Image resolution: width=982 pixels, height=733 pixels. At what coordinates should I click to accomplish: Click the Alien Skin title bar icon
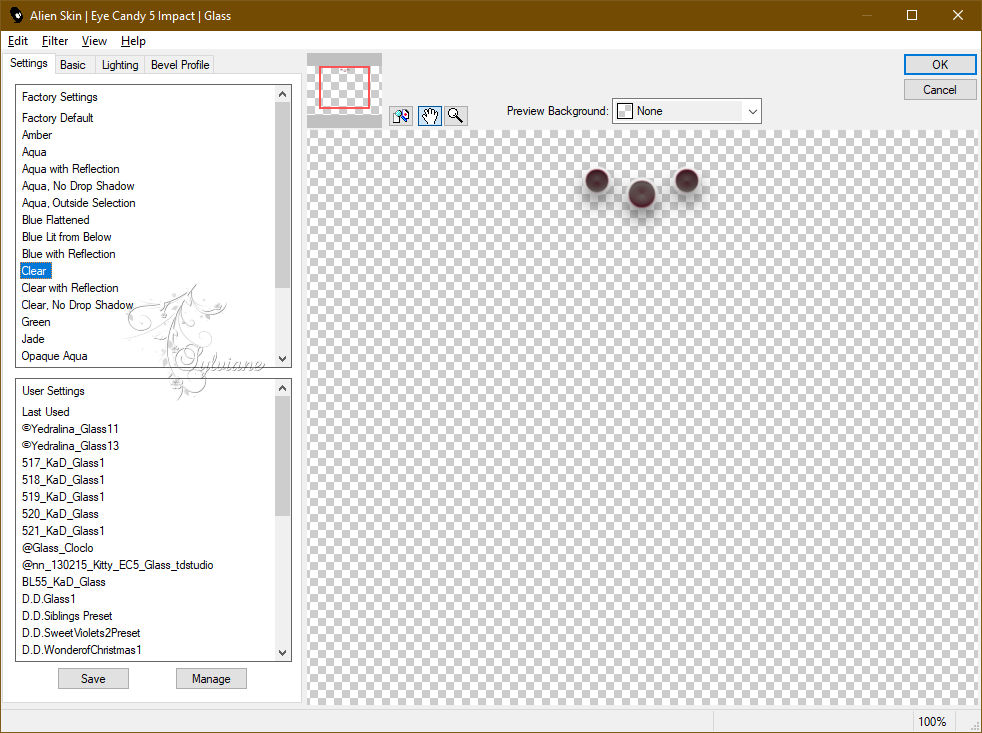point(16,15)
